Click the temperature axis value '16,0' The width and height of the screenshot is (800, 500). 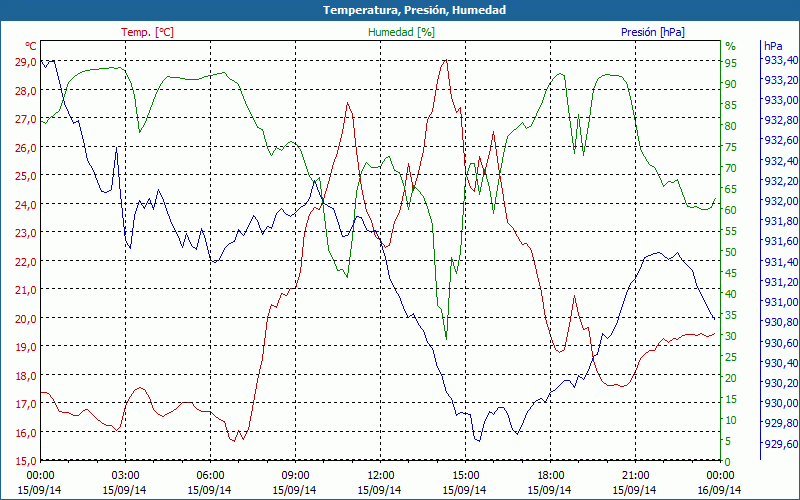pyautogui.click(x=27, y=432)
